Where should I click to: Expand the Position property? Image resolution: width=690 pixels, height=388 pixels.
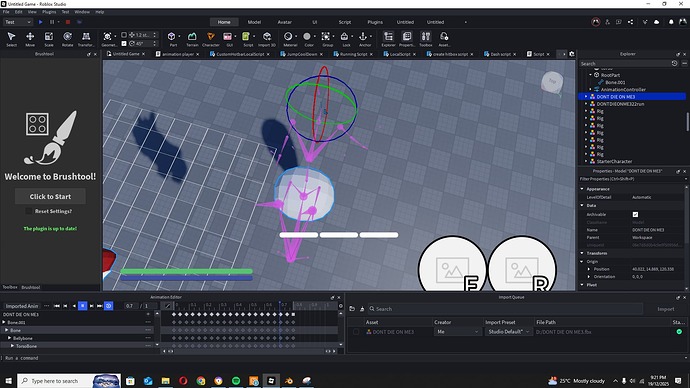tap(589, 269)
